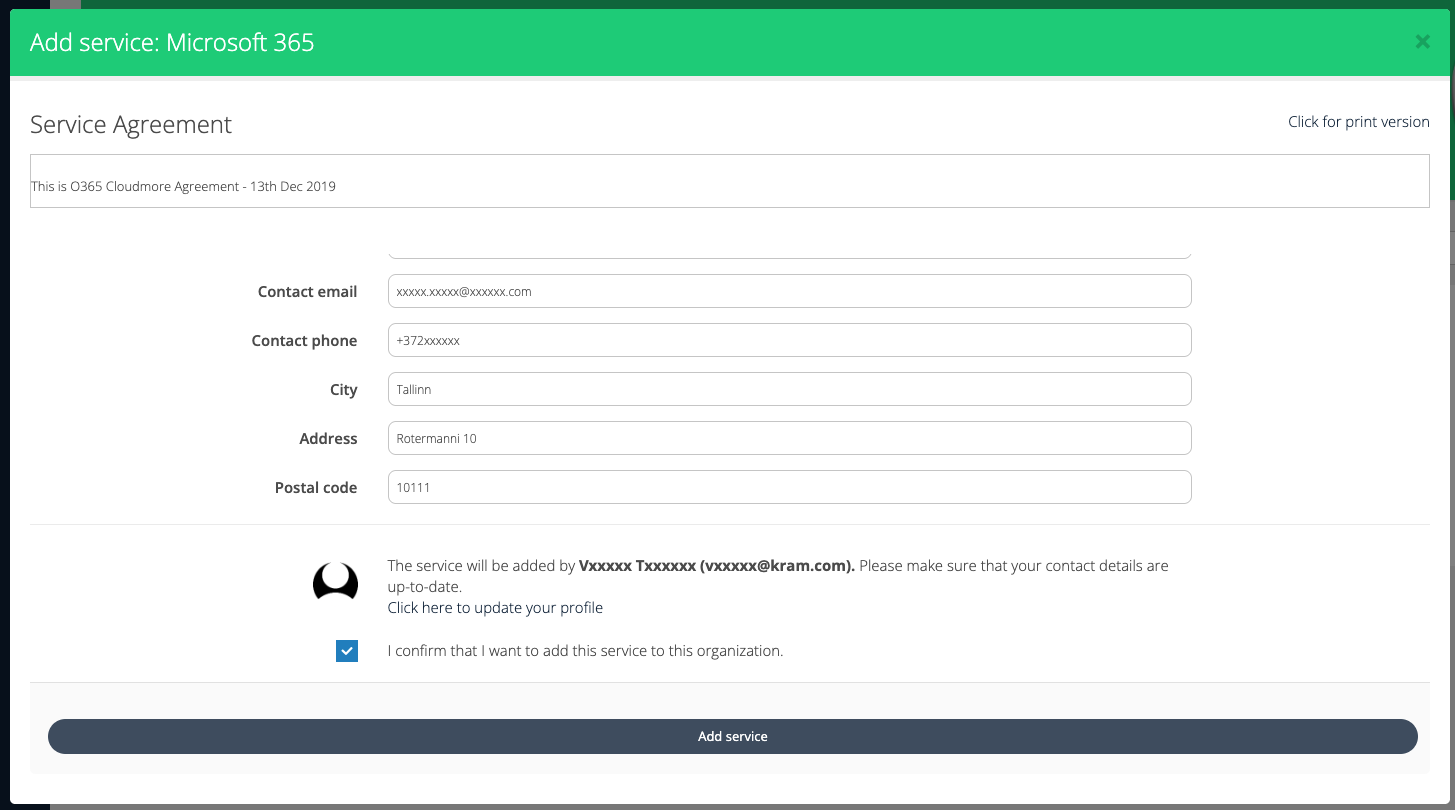Click the Service Agreement heading
The width and height of the screenshot is (1455, 810).
pyautogui.click(x=130, y=124)
